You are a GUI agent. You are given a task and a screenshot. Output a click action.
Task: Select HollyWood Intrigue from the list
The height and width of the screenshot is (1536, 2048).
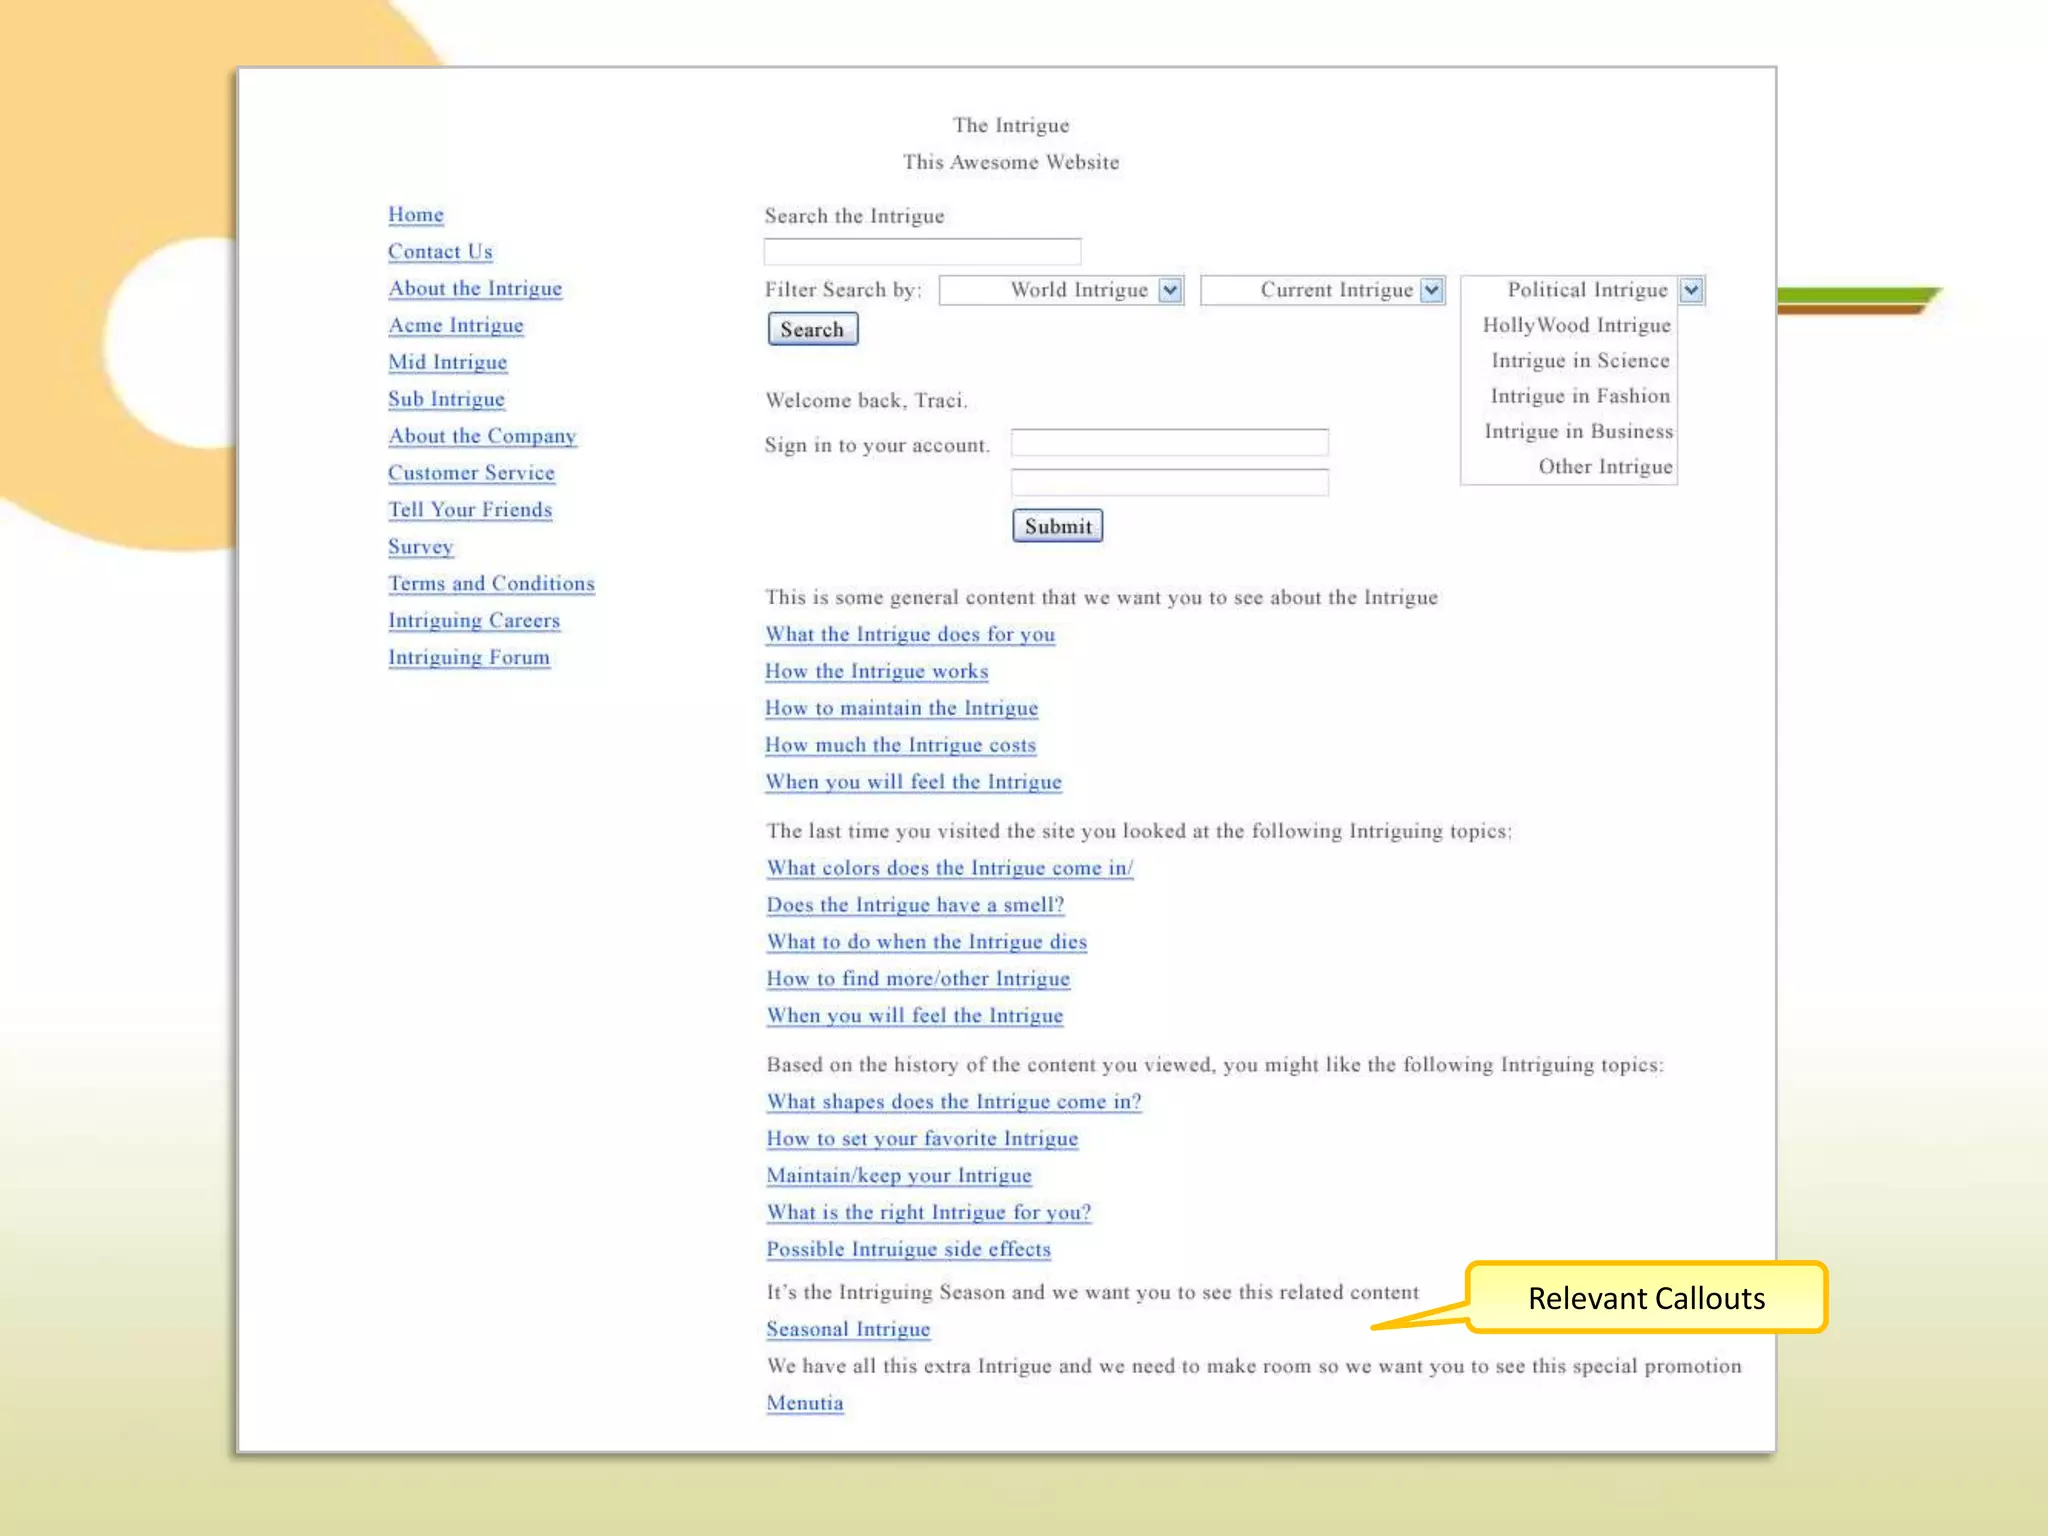point(1576,325)
